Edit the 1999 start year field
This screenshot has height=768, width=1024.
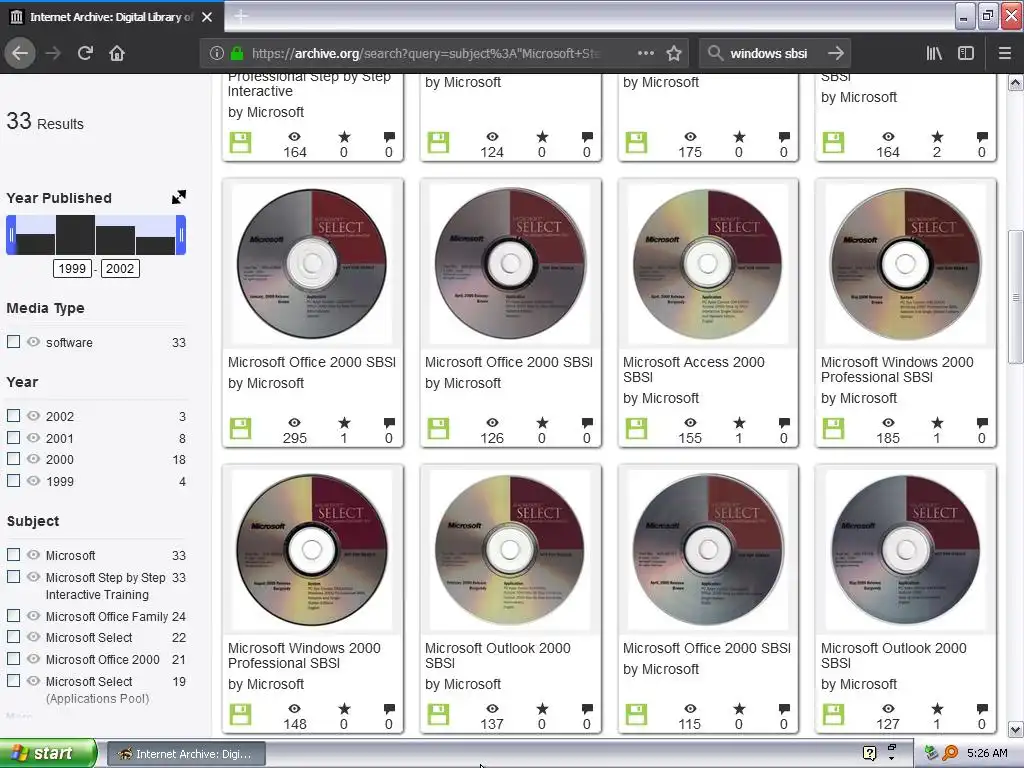[x=72, y=268]
